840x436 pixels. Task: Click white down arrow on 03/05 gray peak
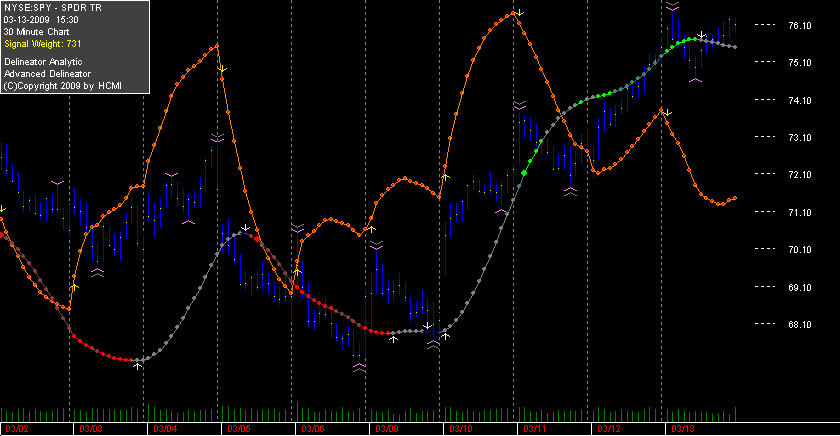tap(245, 228)
